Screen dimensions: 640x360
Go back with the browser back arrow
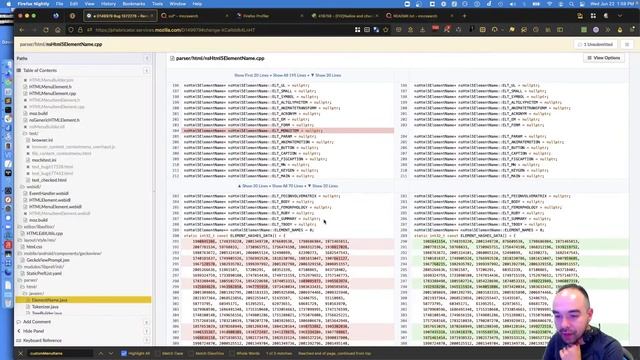click(x=22, y=30)
